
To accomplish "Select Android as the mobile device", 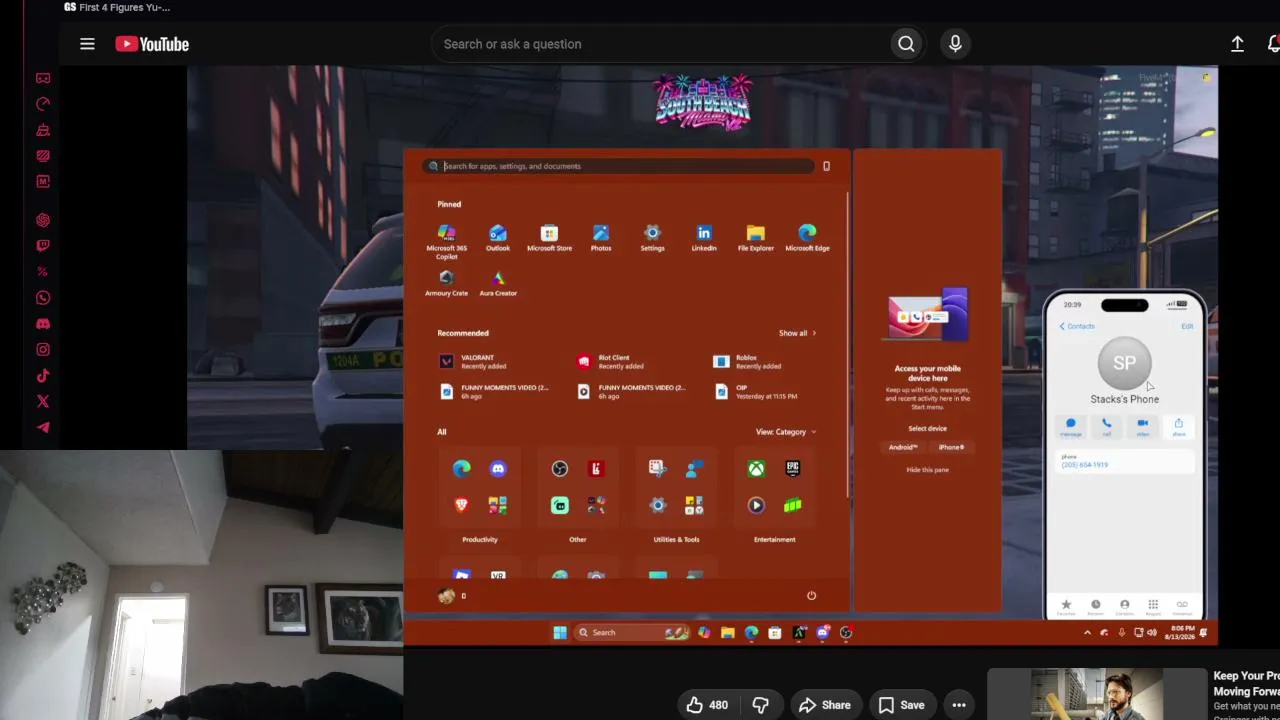I will [903, 447].
